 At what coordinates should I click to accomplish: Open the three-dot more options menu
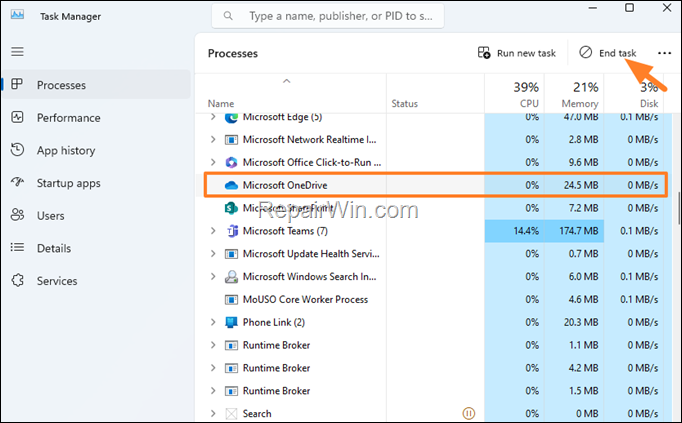click(664, 53)
